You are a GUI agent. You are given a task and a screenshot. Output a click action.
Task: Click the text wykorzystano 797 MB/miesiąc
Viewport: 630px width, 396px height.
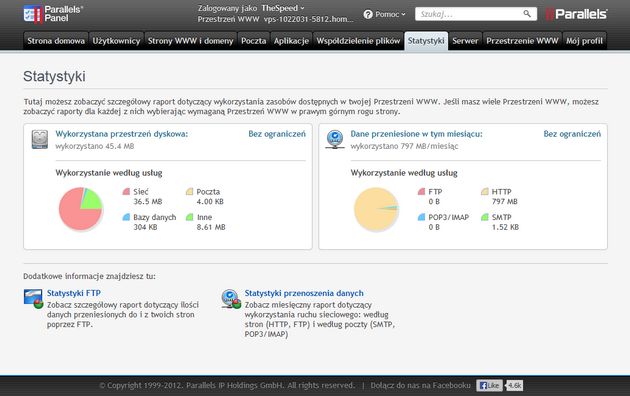point(404,146)
